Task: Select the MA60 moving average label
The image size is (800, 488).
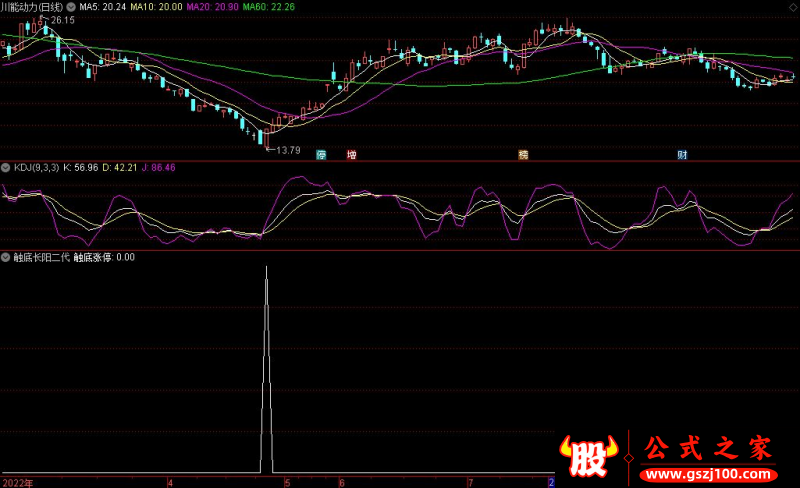Action: click(x=277, y=5)
